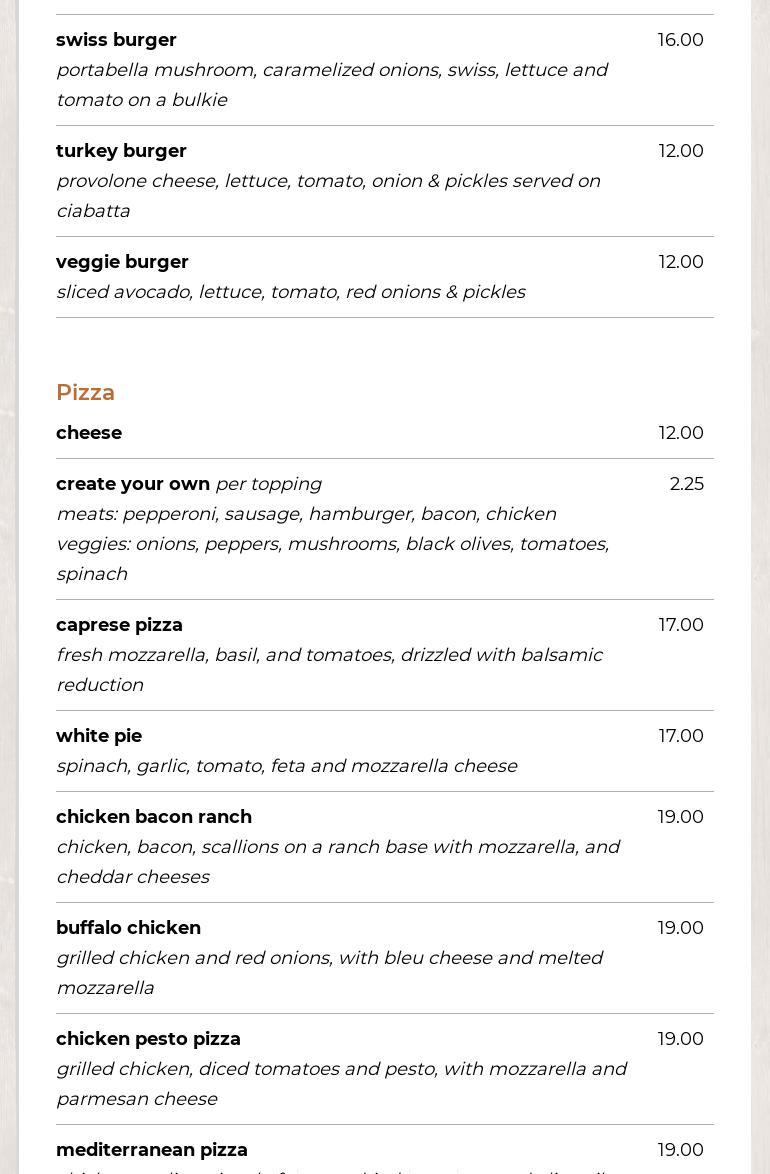Screen dimensions: 770x1174
Task: Select the white pie menu item
Action: [99, 736]
